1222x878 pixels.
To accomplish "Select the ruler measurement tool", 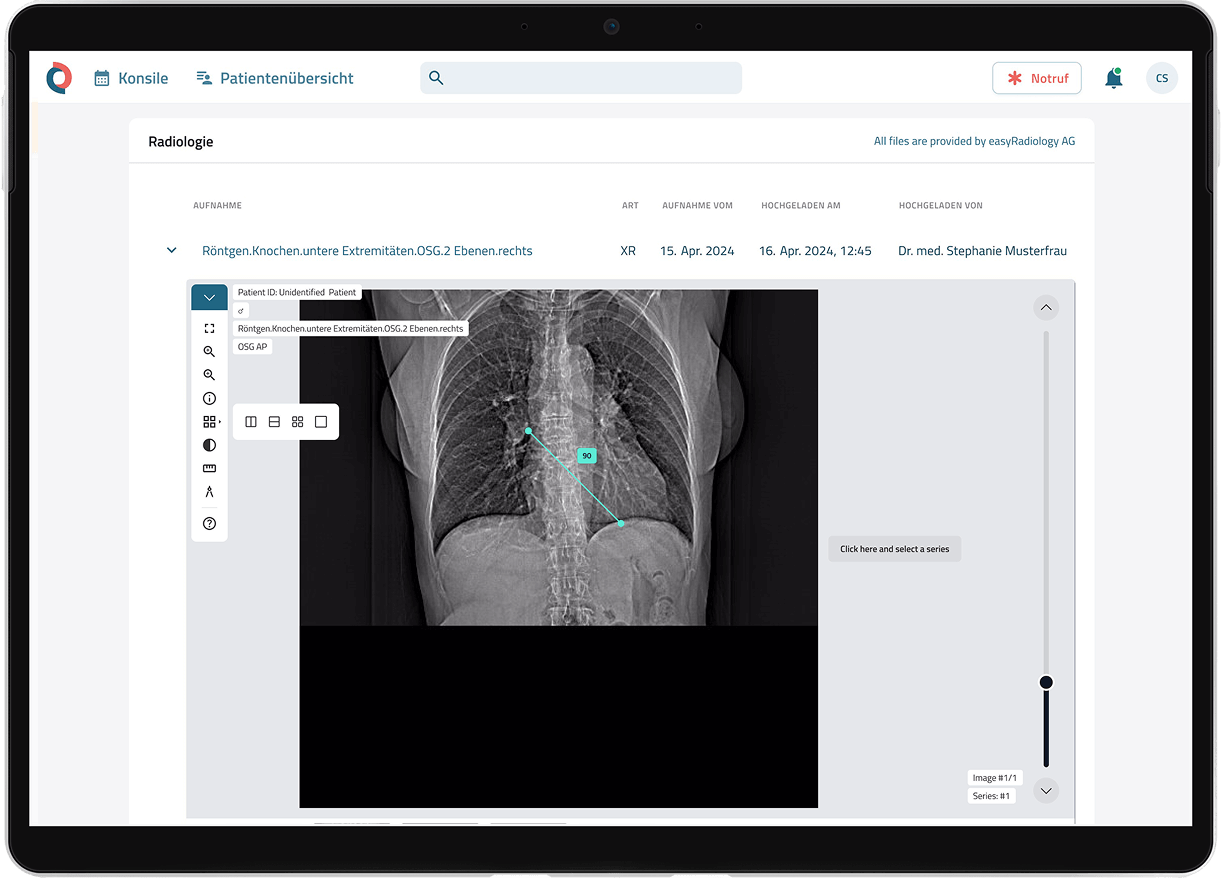I will coord(209,468).
